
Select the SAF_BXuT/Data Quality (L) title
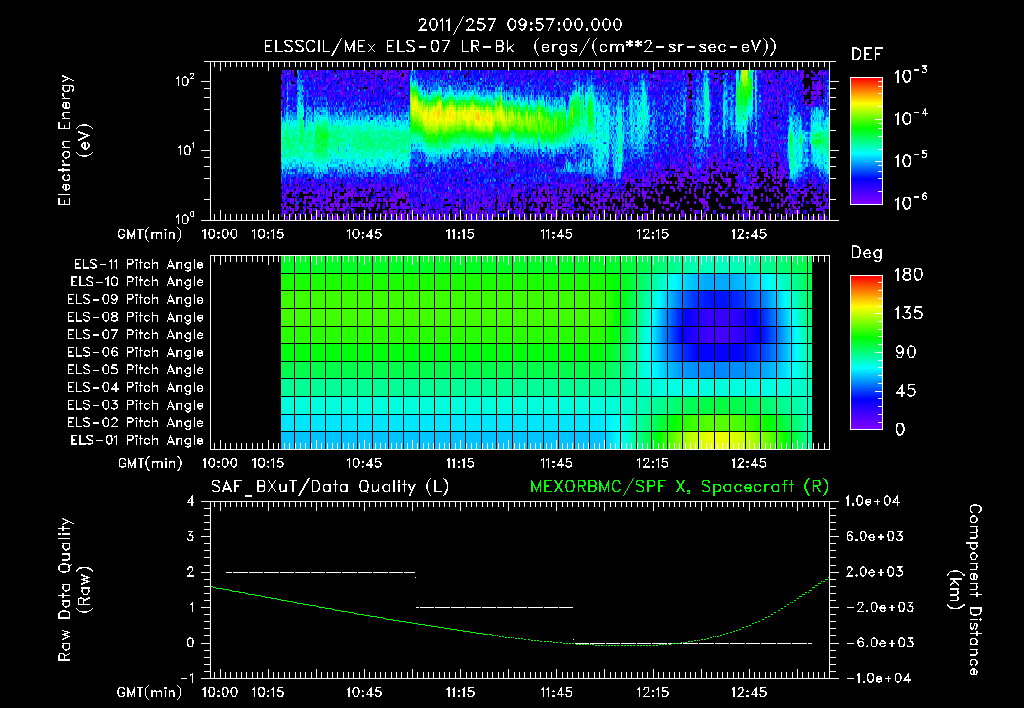click(330, 487)
